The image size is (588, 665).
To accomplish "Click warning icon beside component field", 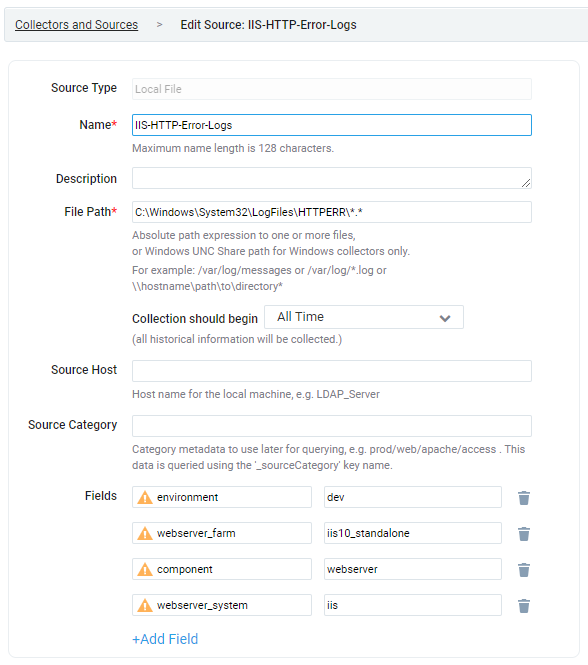I will pos(145,569).
